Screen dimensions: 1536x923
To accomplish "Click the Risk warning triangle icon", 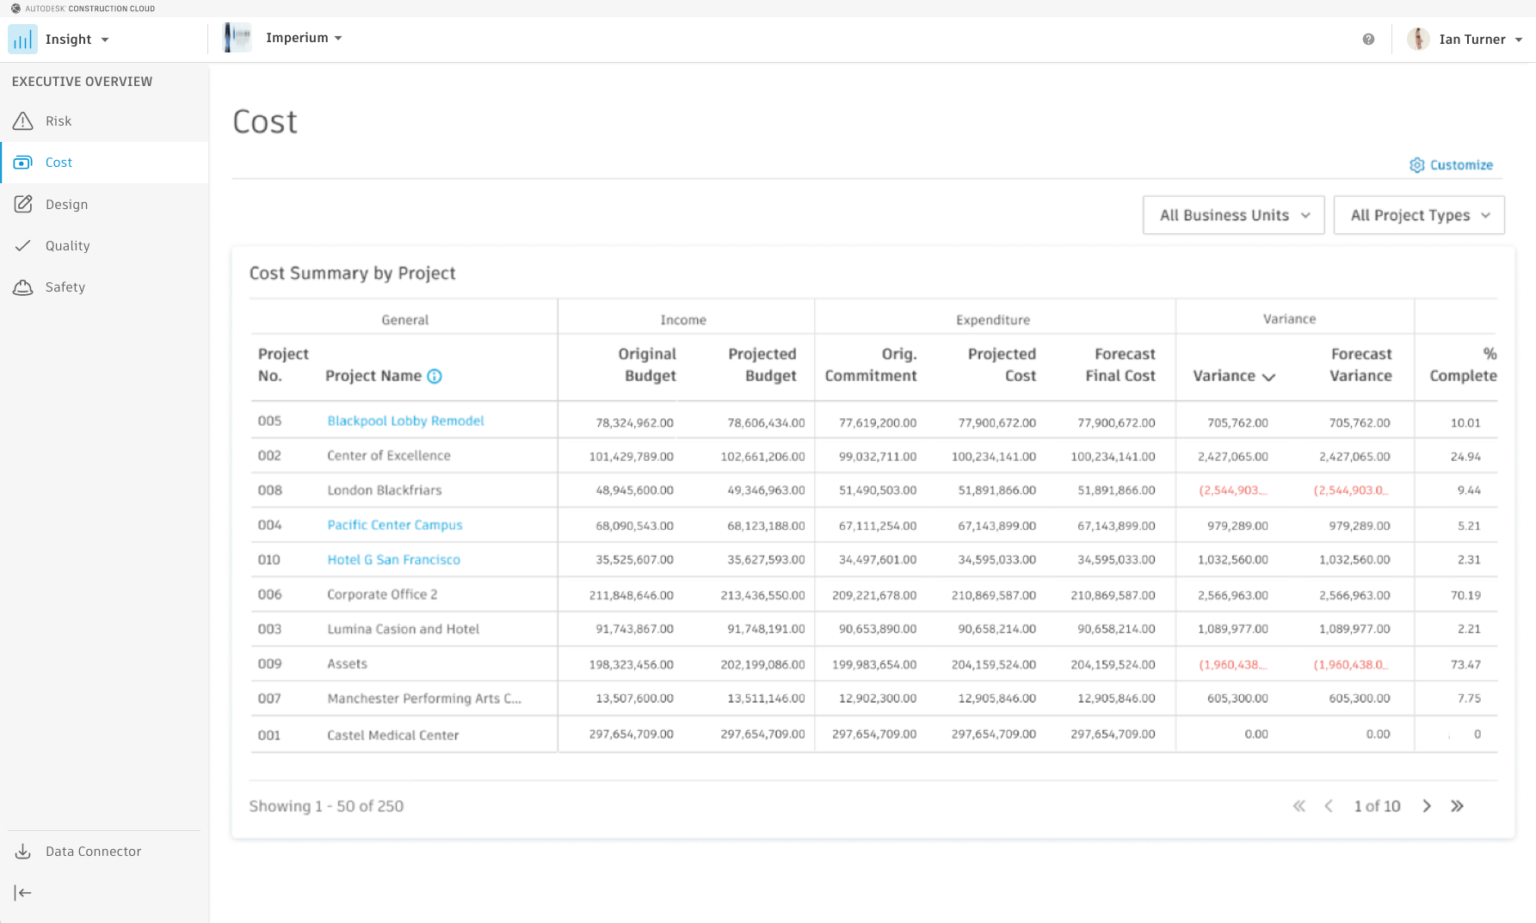I will click(23, 121).
